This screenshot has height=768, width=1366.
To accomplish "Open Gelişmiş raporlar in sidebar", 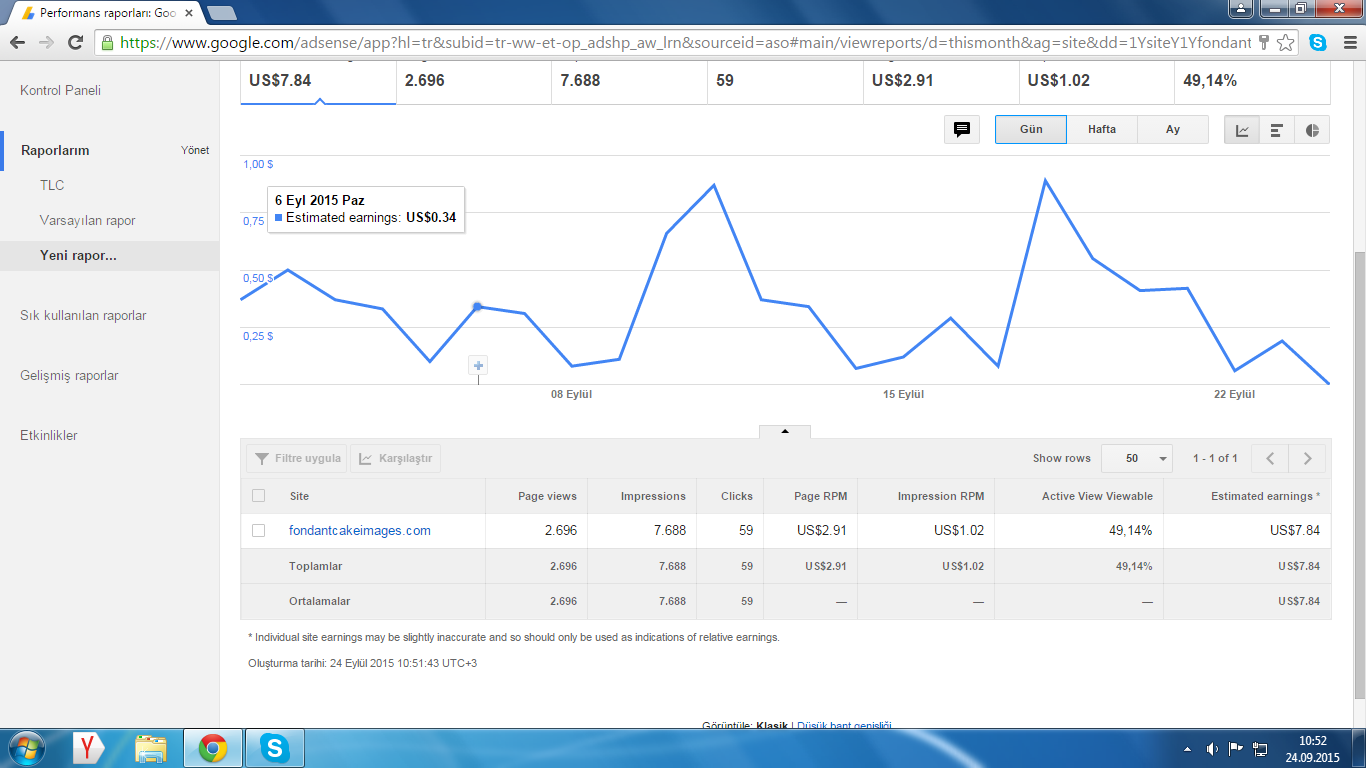I will [69, 376].
